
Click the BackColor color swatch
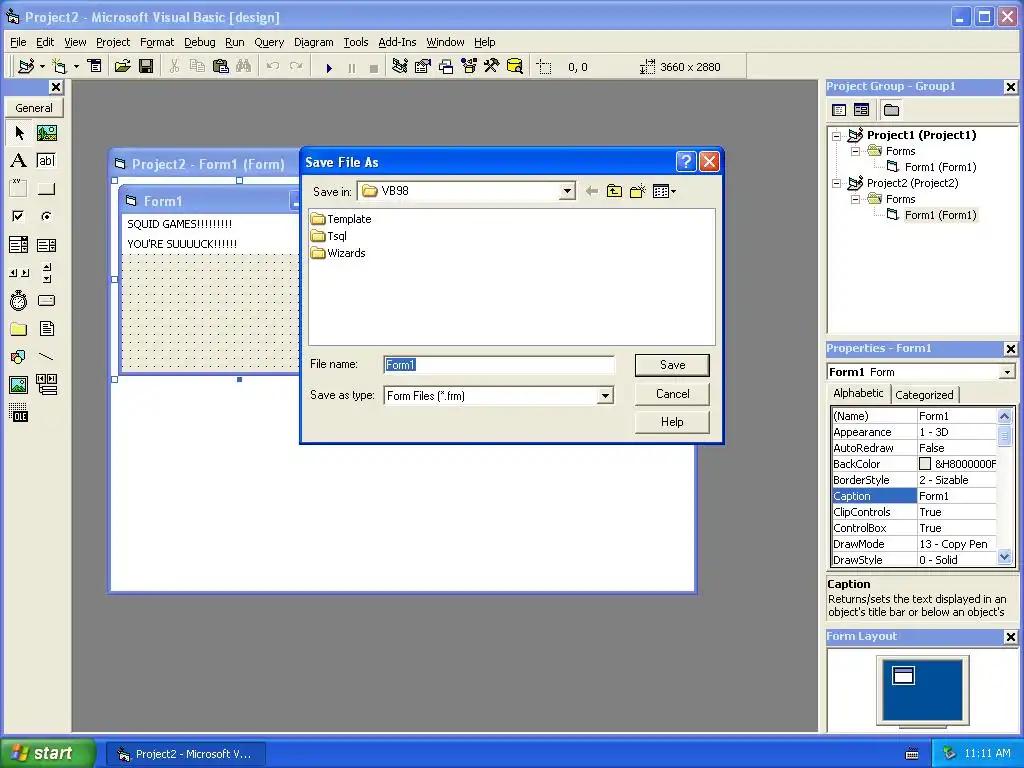click(x=925, y=464)
